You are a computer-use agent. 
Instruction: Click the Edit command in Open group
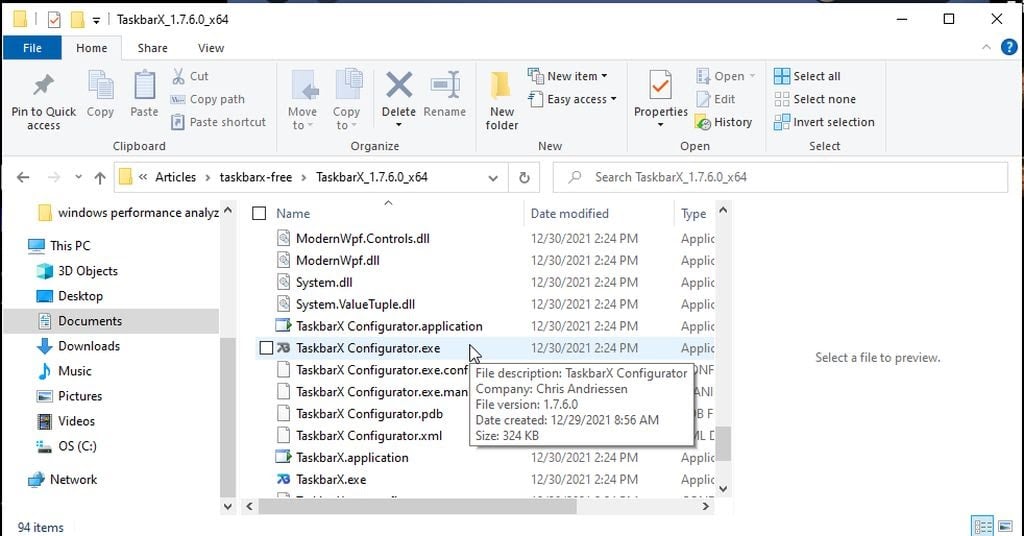click(716, 99)
